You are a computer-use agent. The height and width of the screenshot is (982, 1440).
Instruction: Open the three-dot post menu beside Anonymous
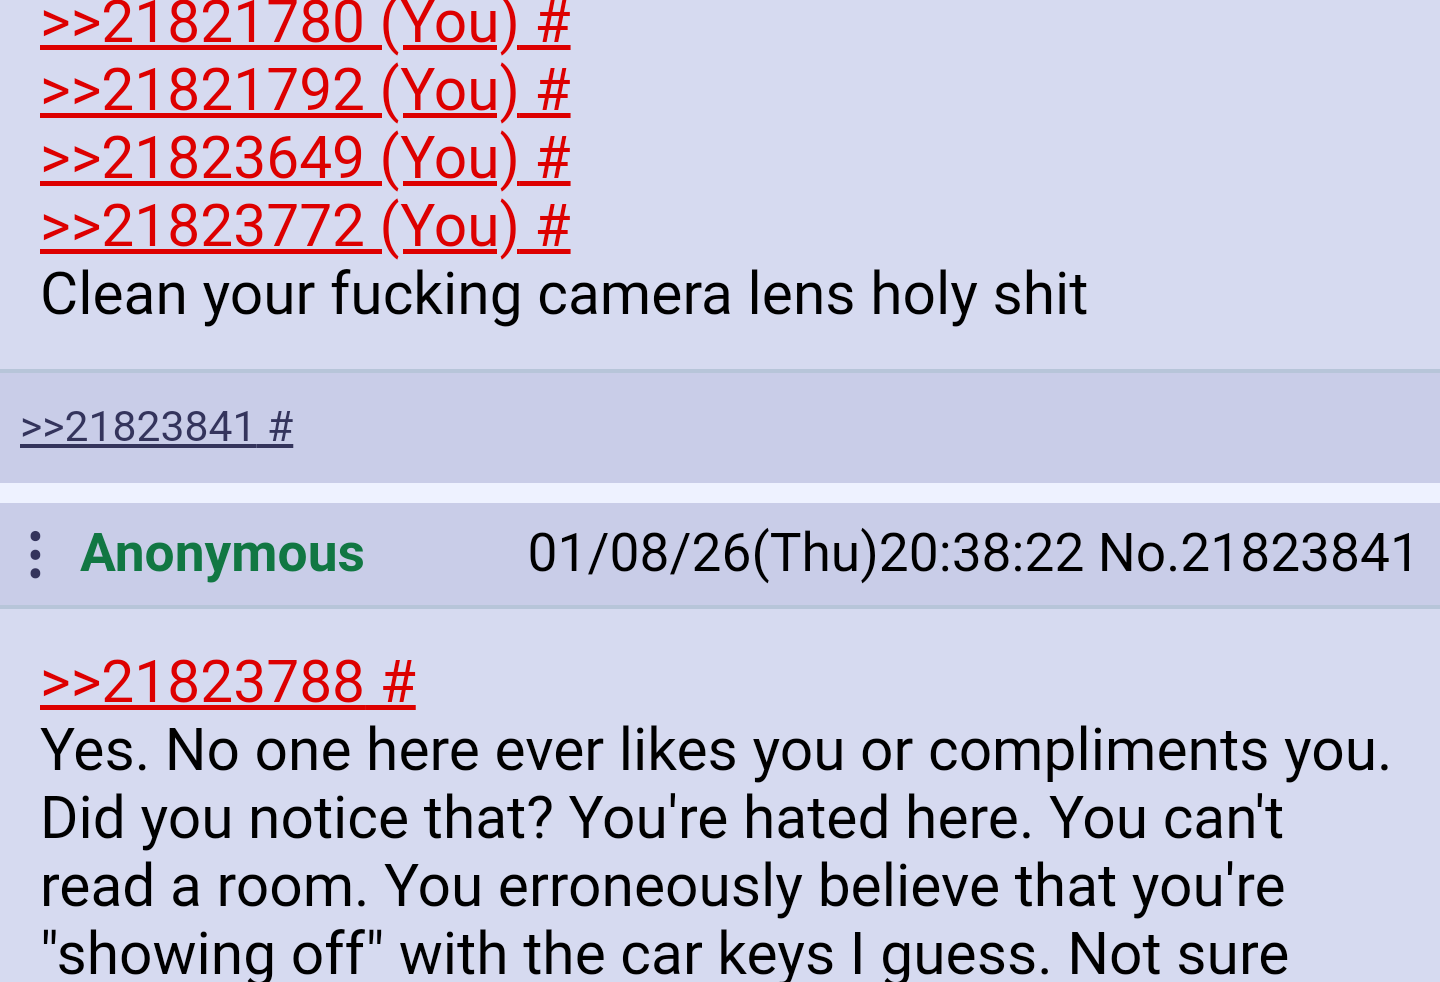point(35,554)
